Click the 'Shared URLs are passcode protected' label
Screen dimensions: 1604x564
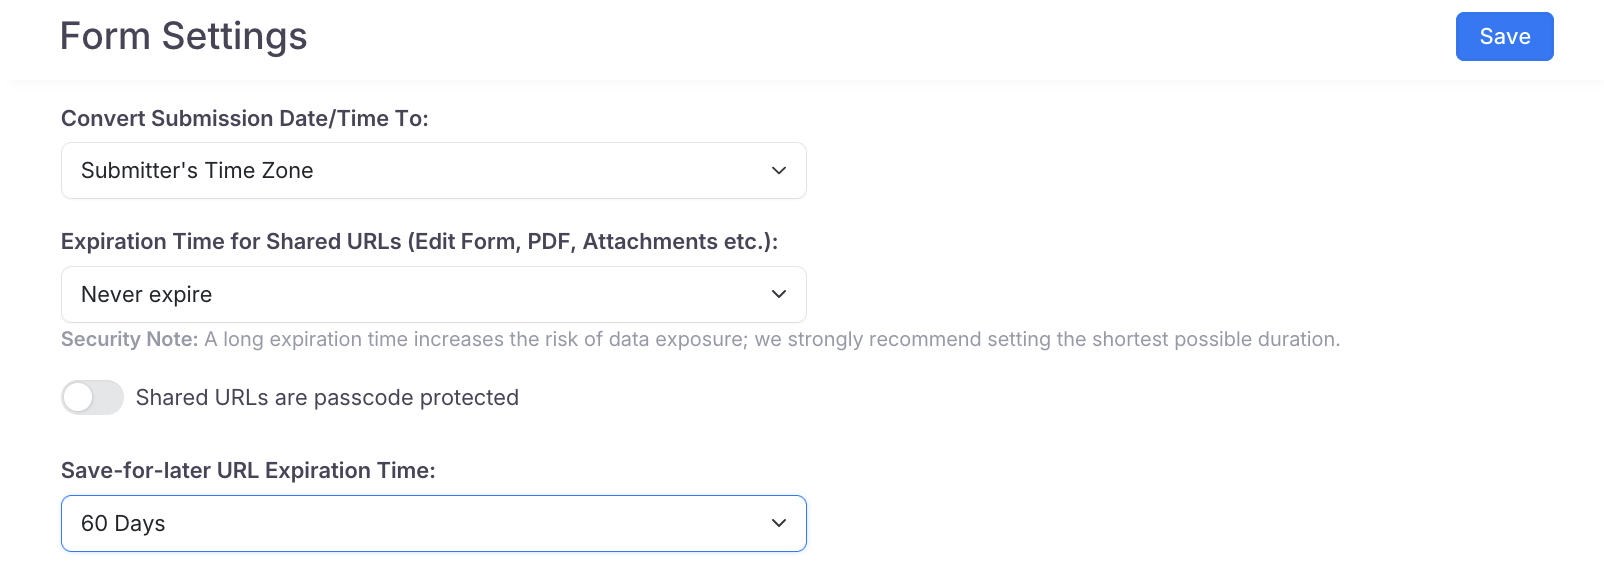327,398
